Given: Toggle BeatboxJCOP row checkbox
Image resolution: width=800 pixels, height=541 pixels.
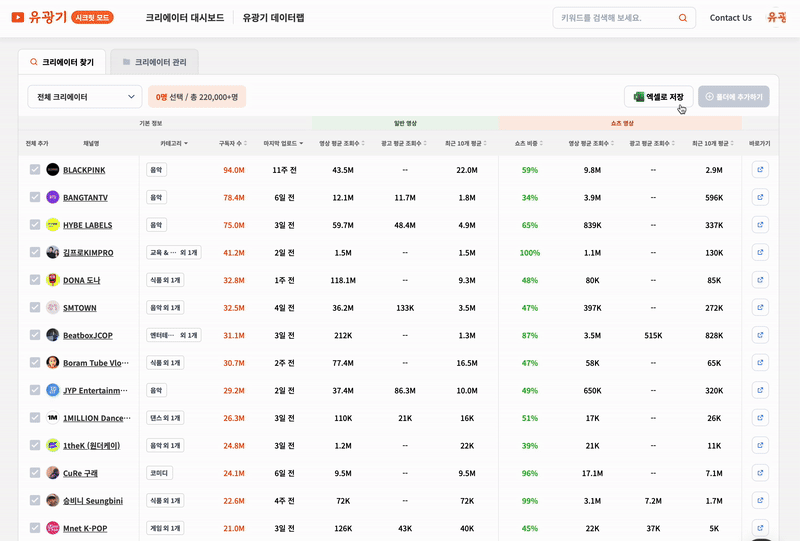Looking at the screenshot, I should (35, 335).
